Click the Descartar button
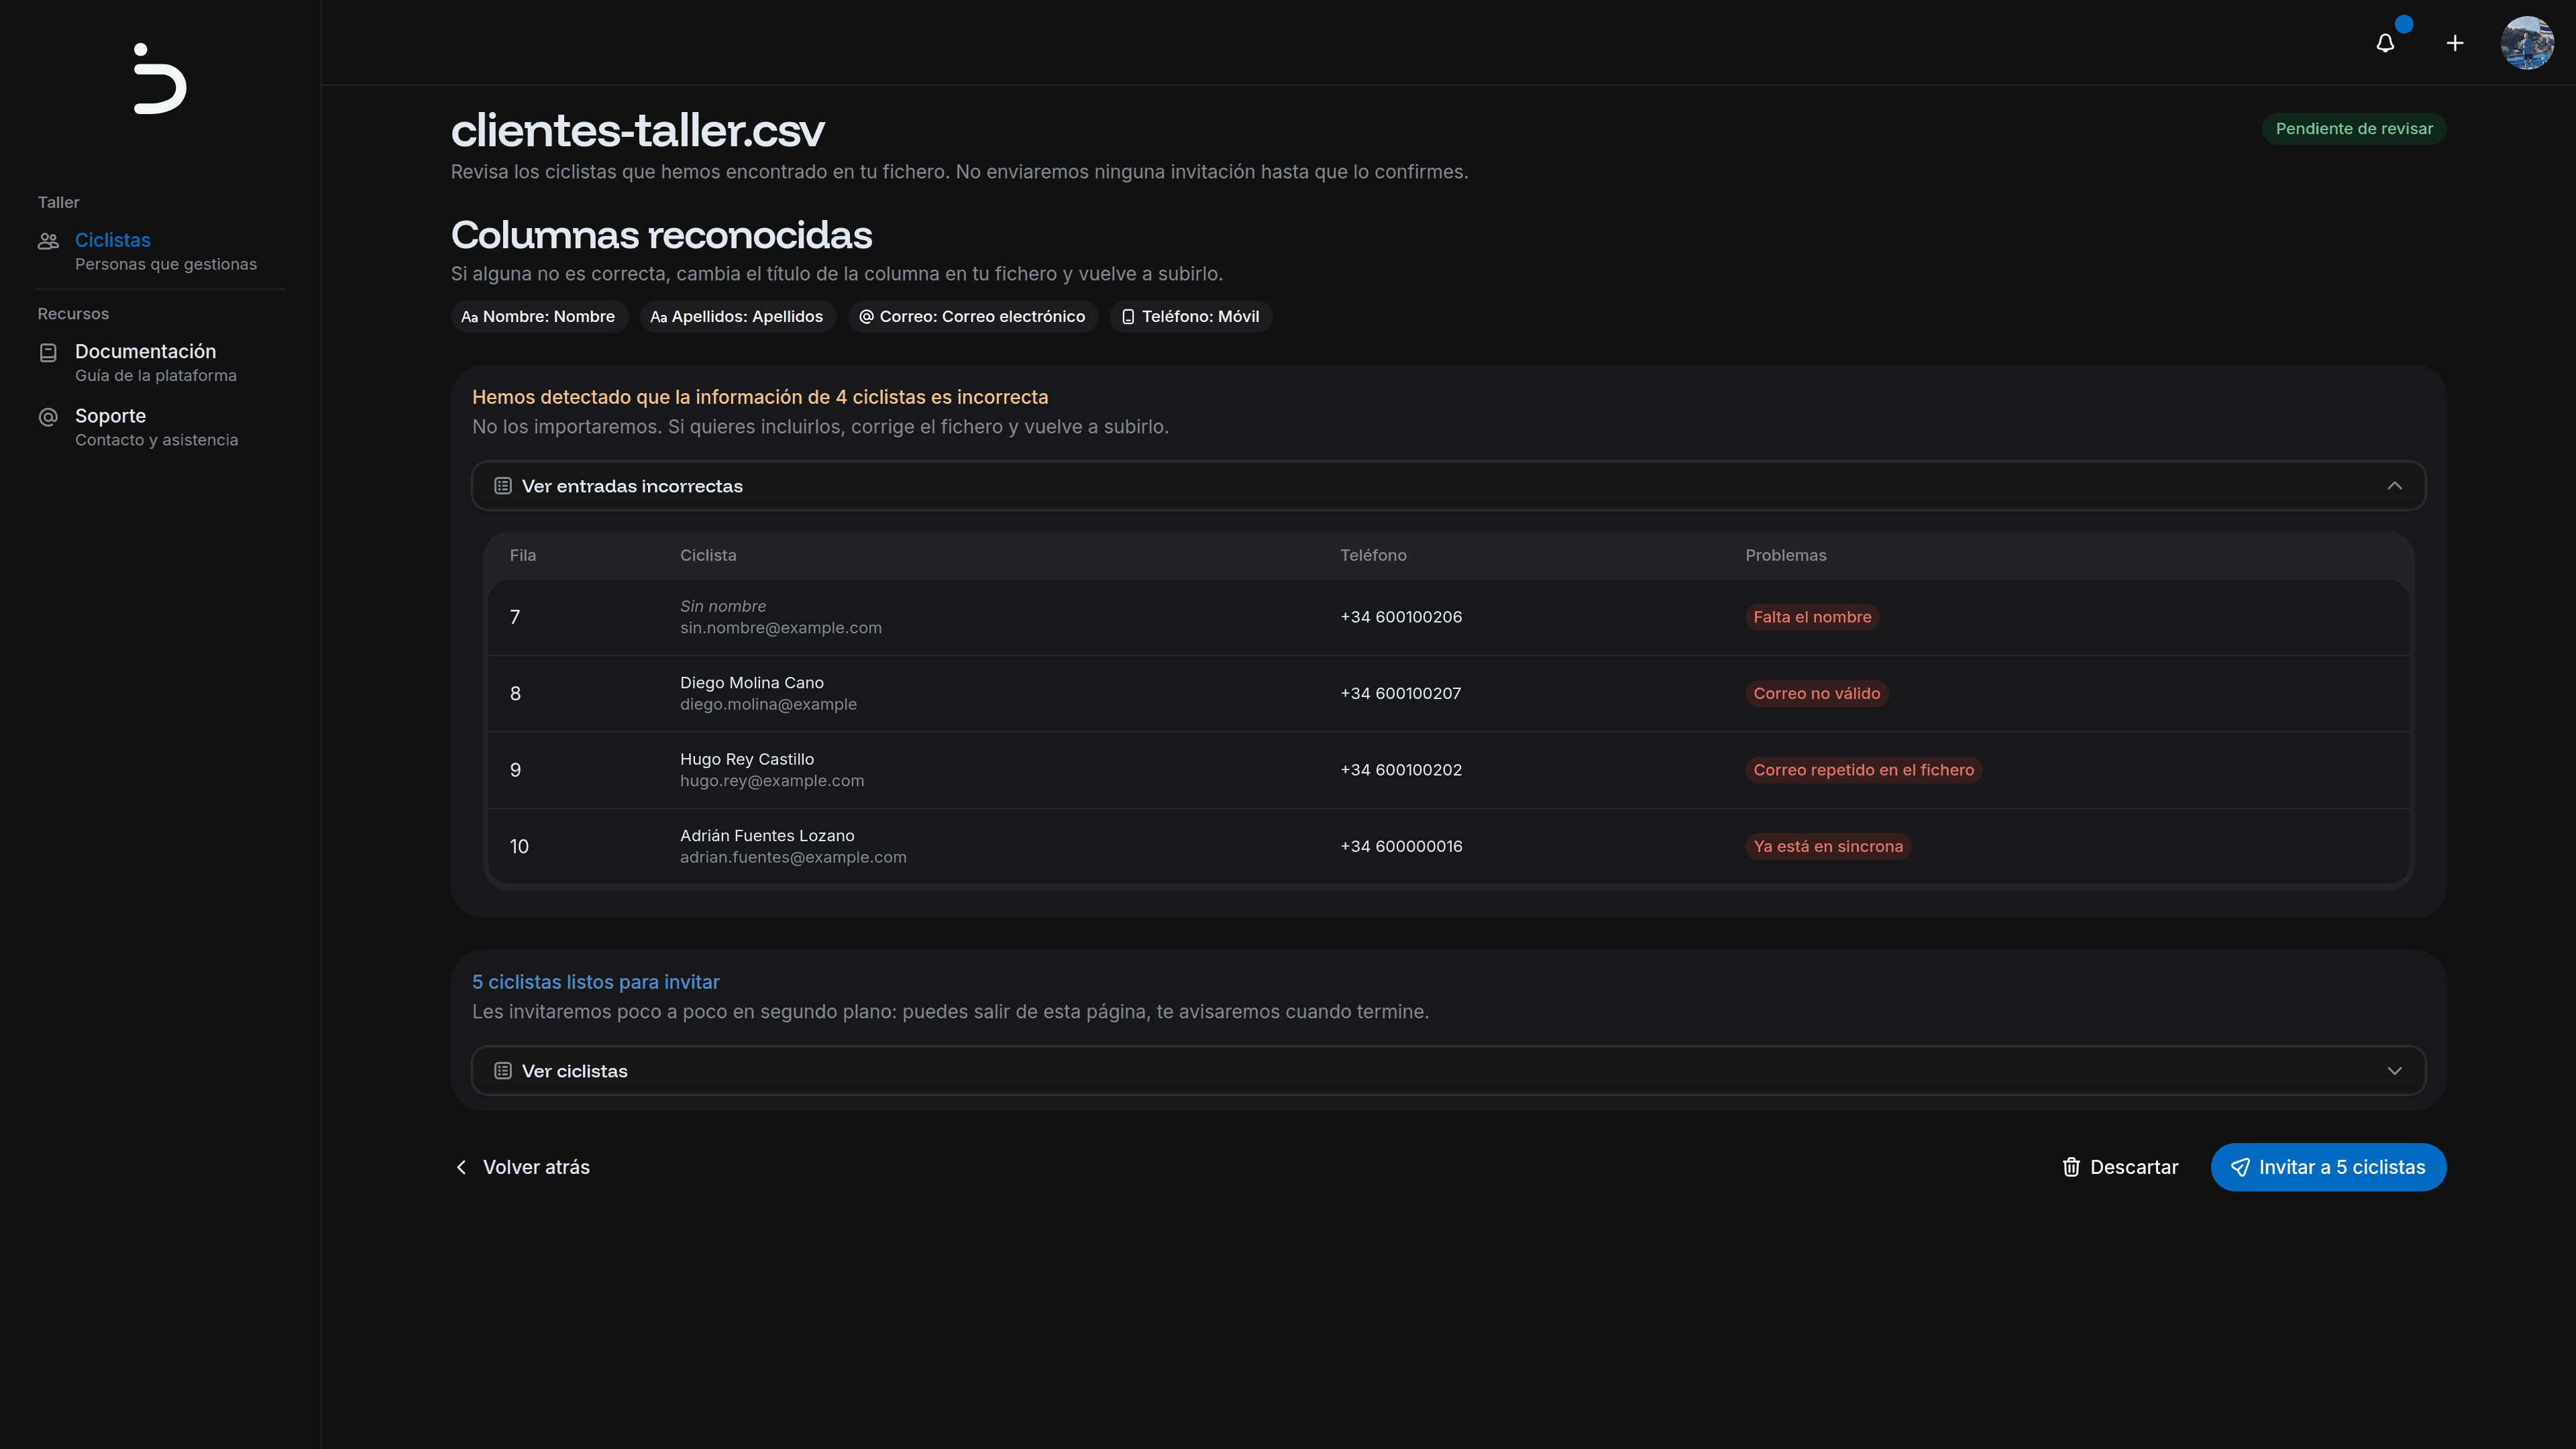Screen dimensions: 2576x1449 [2119, 1167]
